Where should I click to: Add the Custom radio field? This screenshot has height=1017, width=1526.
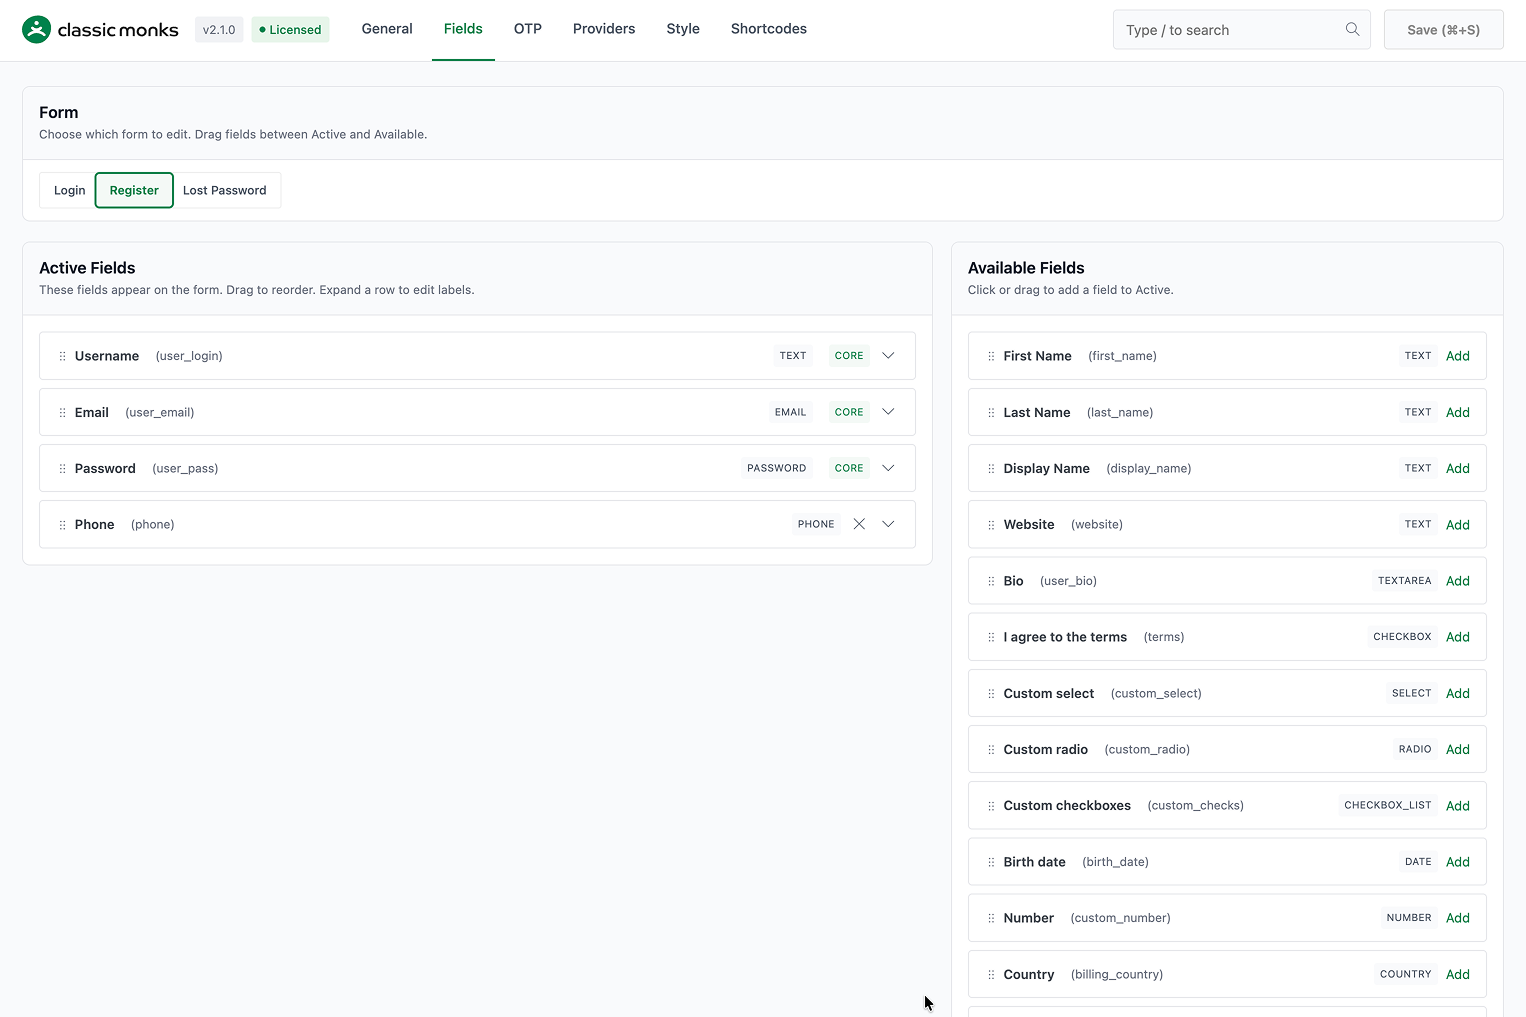tap(1458, 749)
